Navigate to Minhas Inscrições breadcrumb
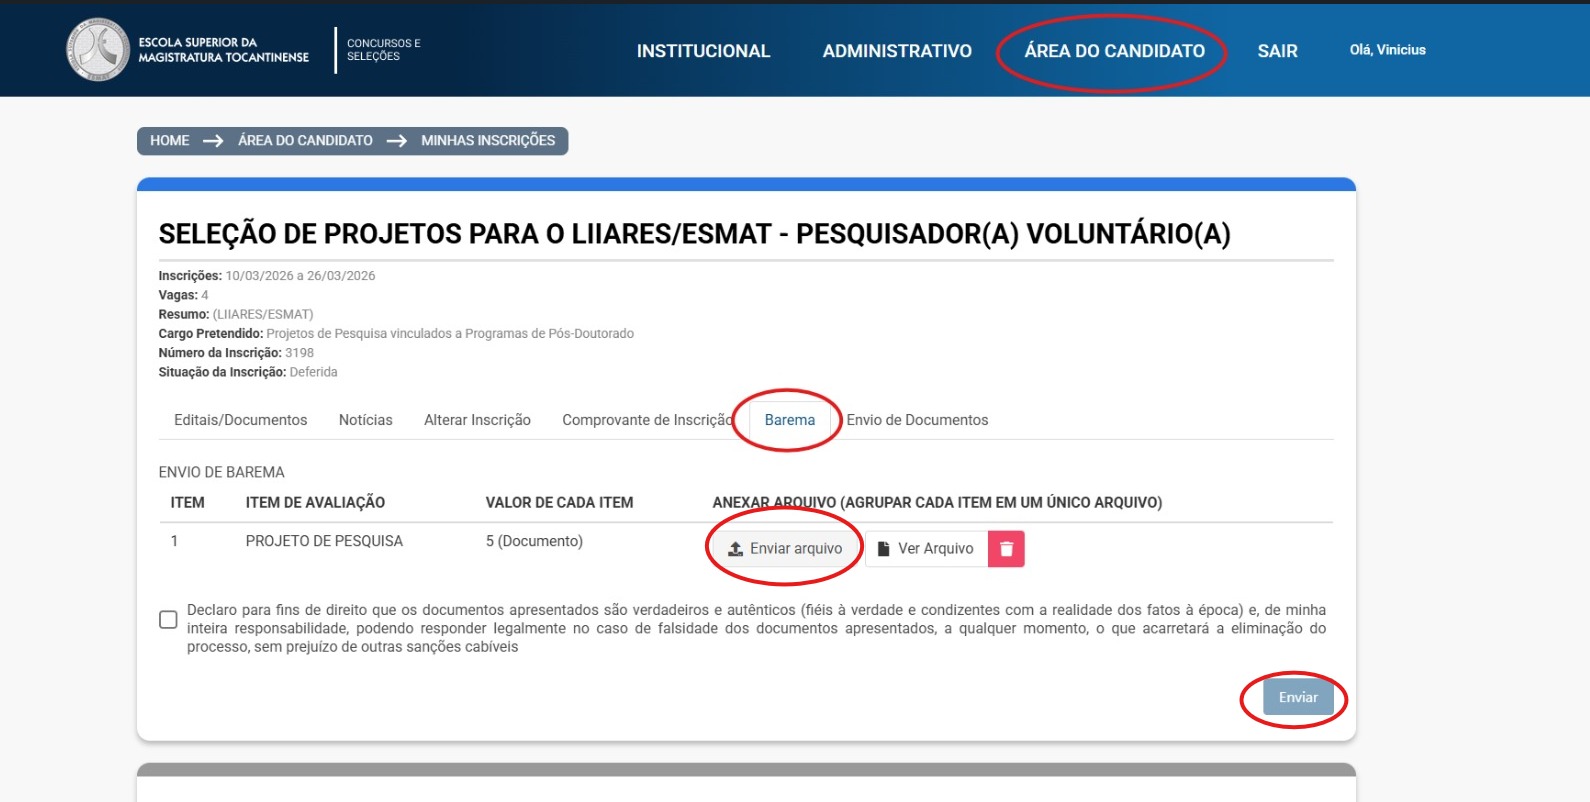The height and width of the screenshot is (802, 1590). (487, 141)
